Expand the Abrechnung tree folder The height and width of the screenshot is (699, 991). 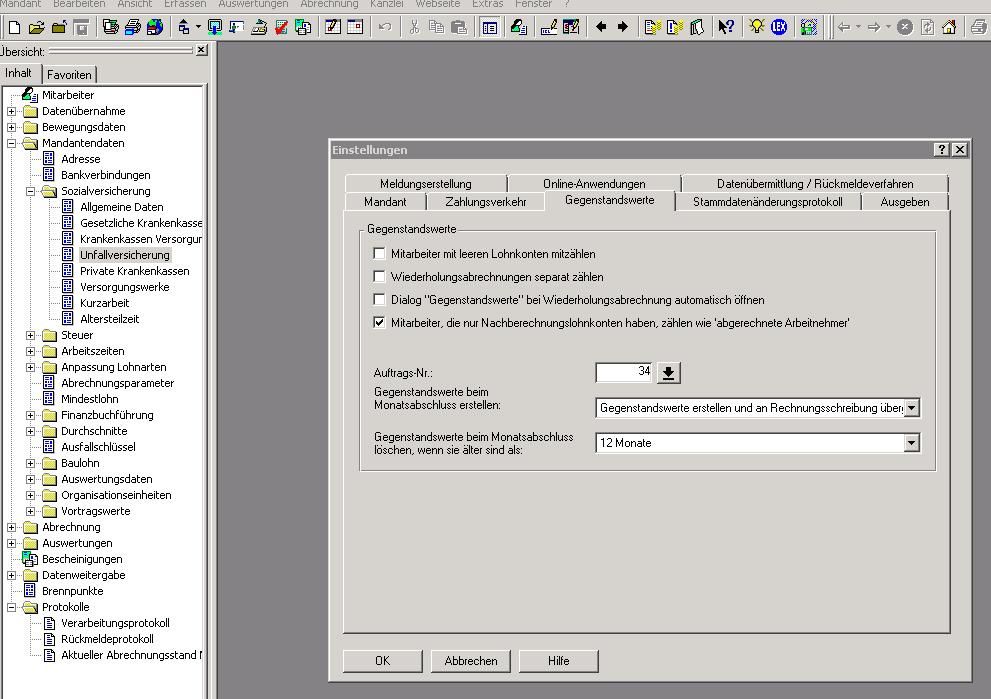[11, 527]
